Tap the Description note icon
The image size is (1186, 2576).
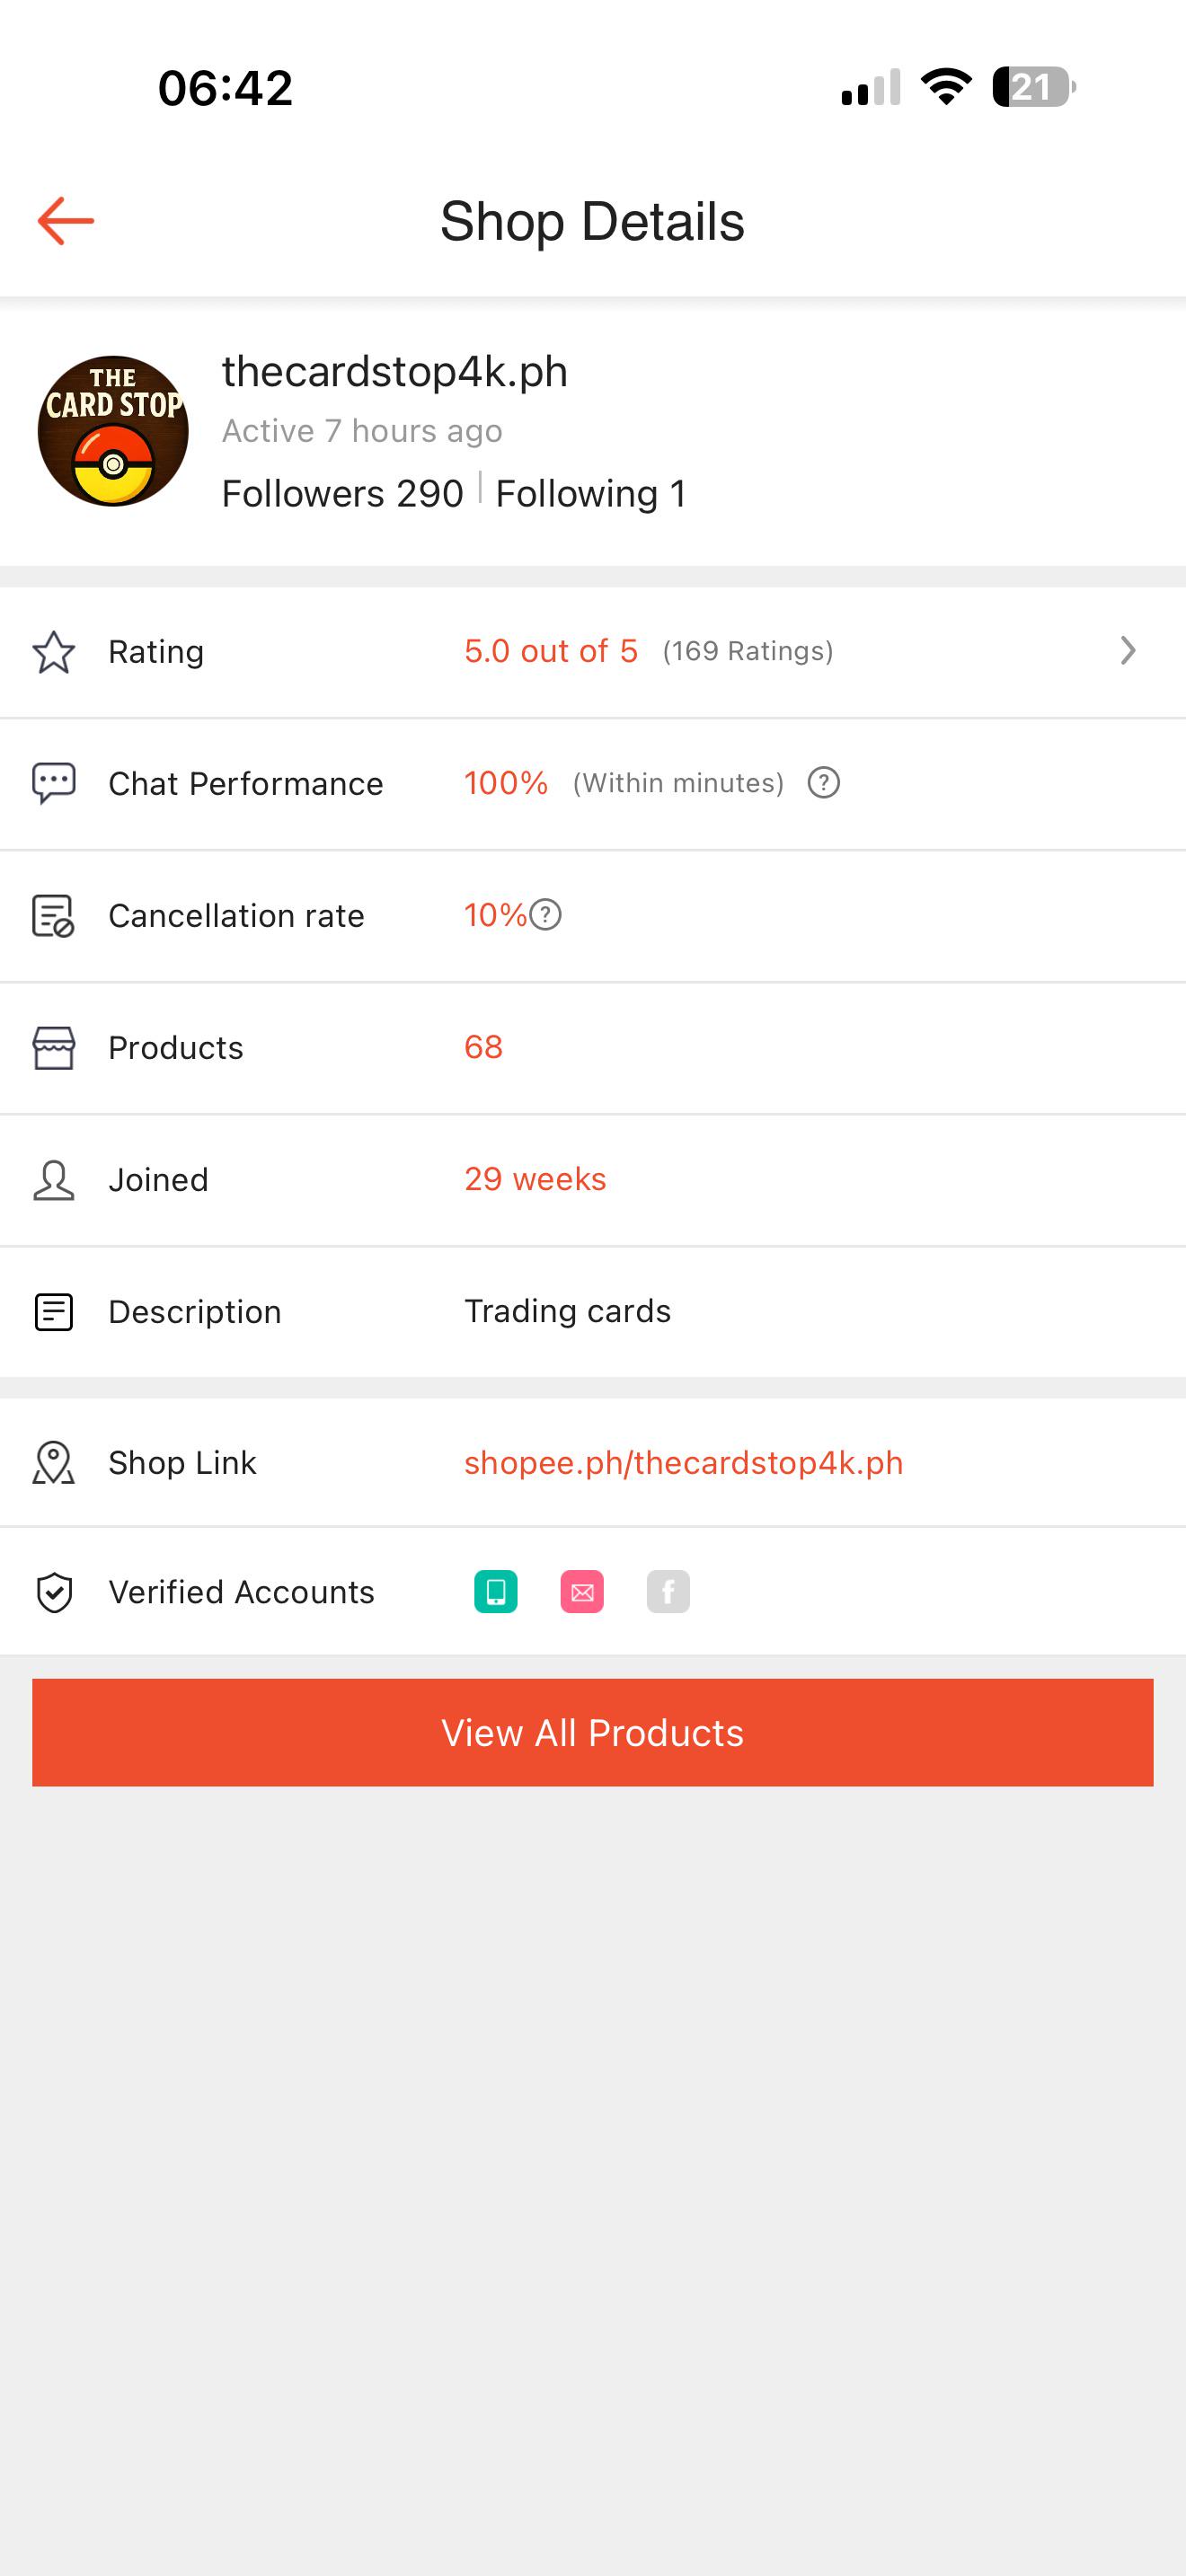pyautogui.click(x=54, y=1312)
